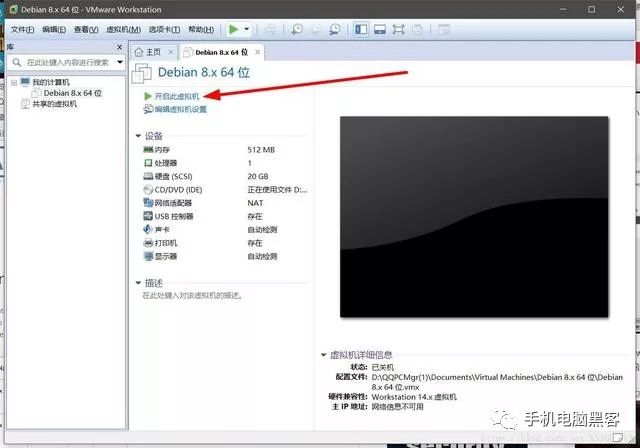
Task: Click the 20 GB hard disk value
Action: click(258, 176)
